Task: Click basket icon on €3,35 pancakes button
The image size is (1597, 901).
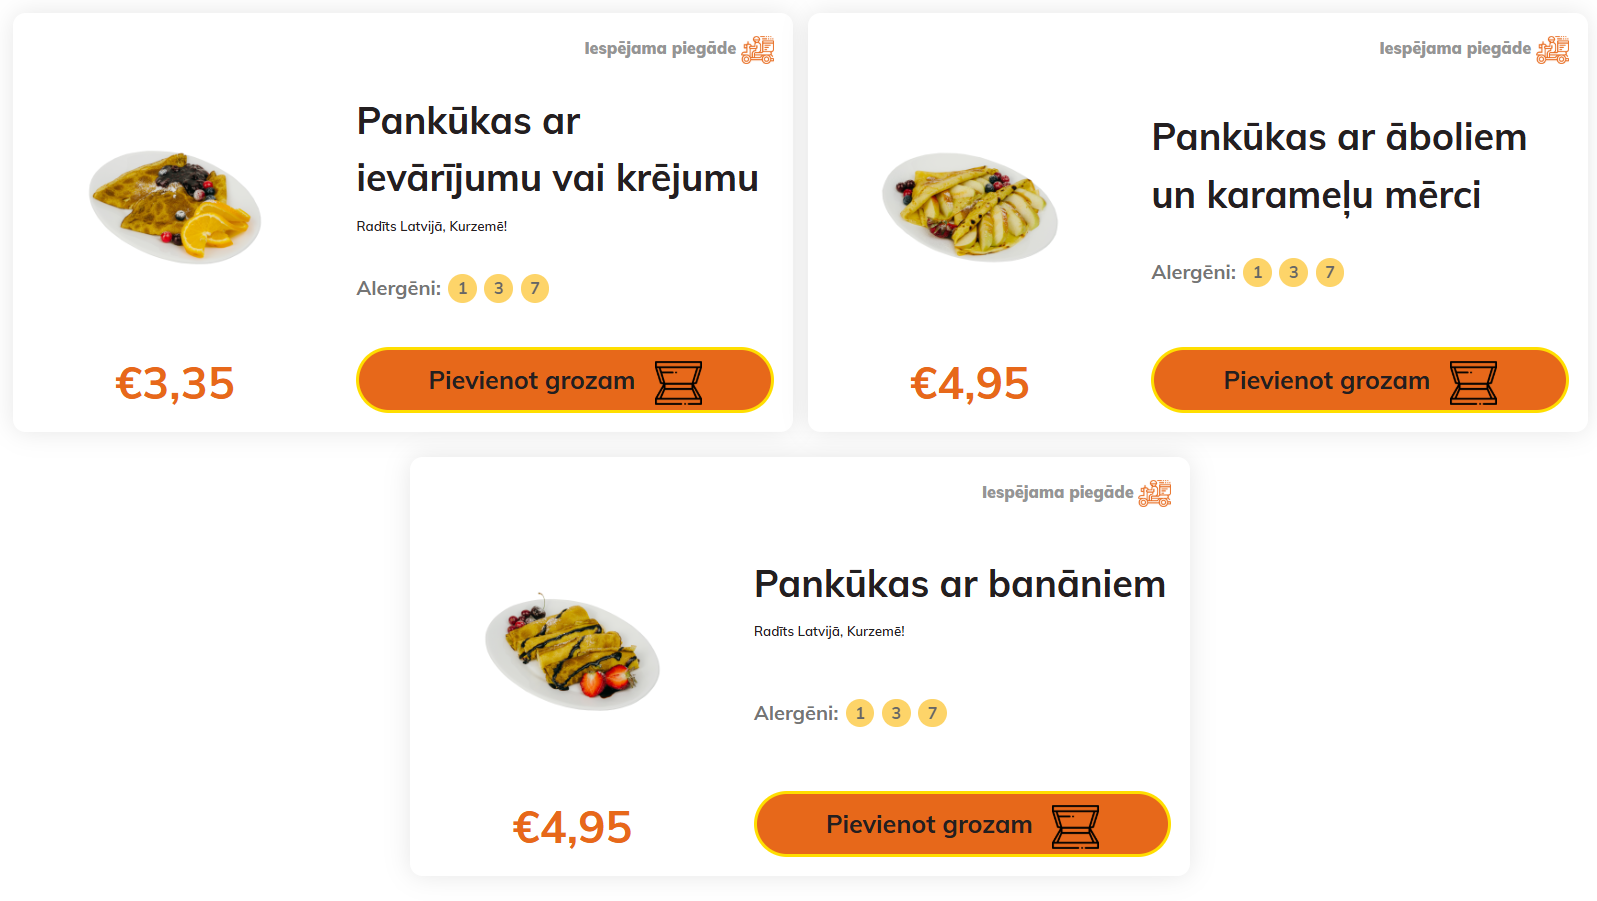Action: click(x=678, y=382)
